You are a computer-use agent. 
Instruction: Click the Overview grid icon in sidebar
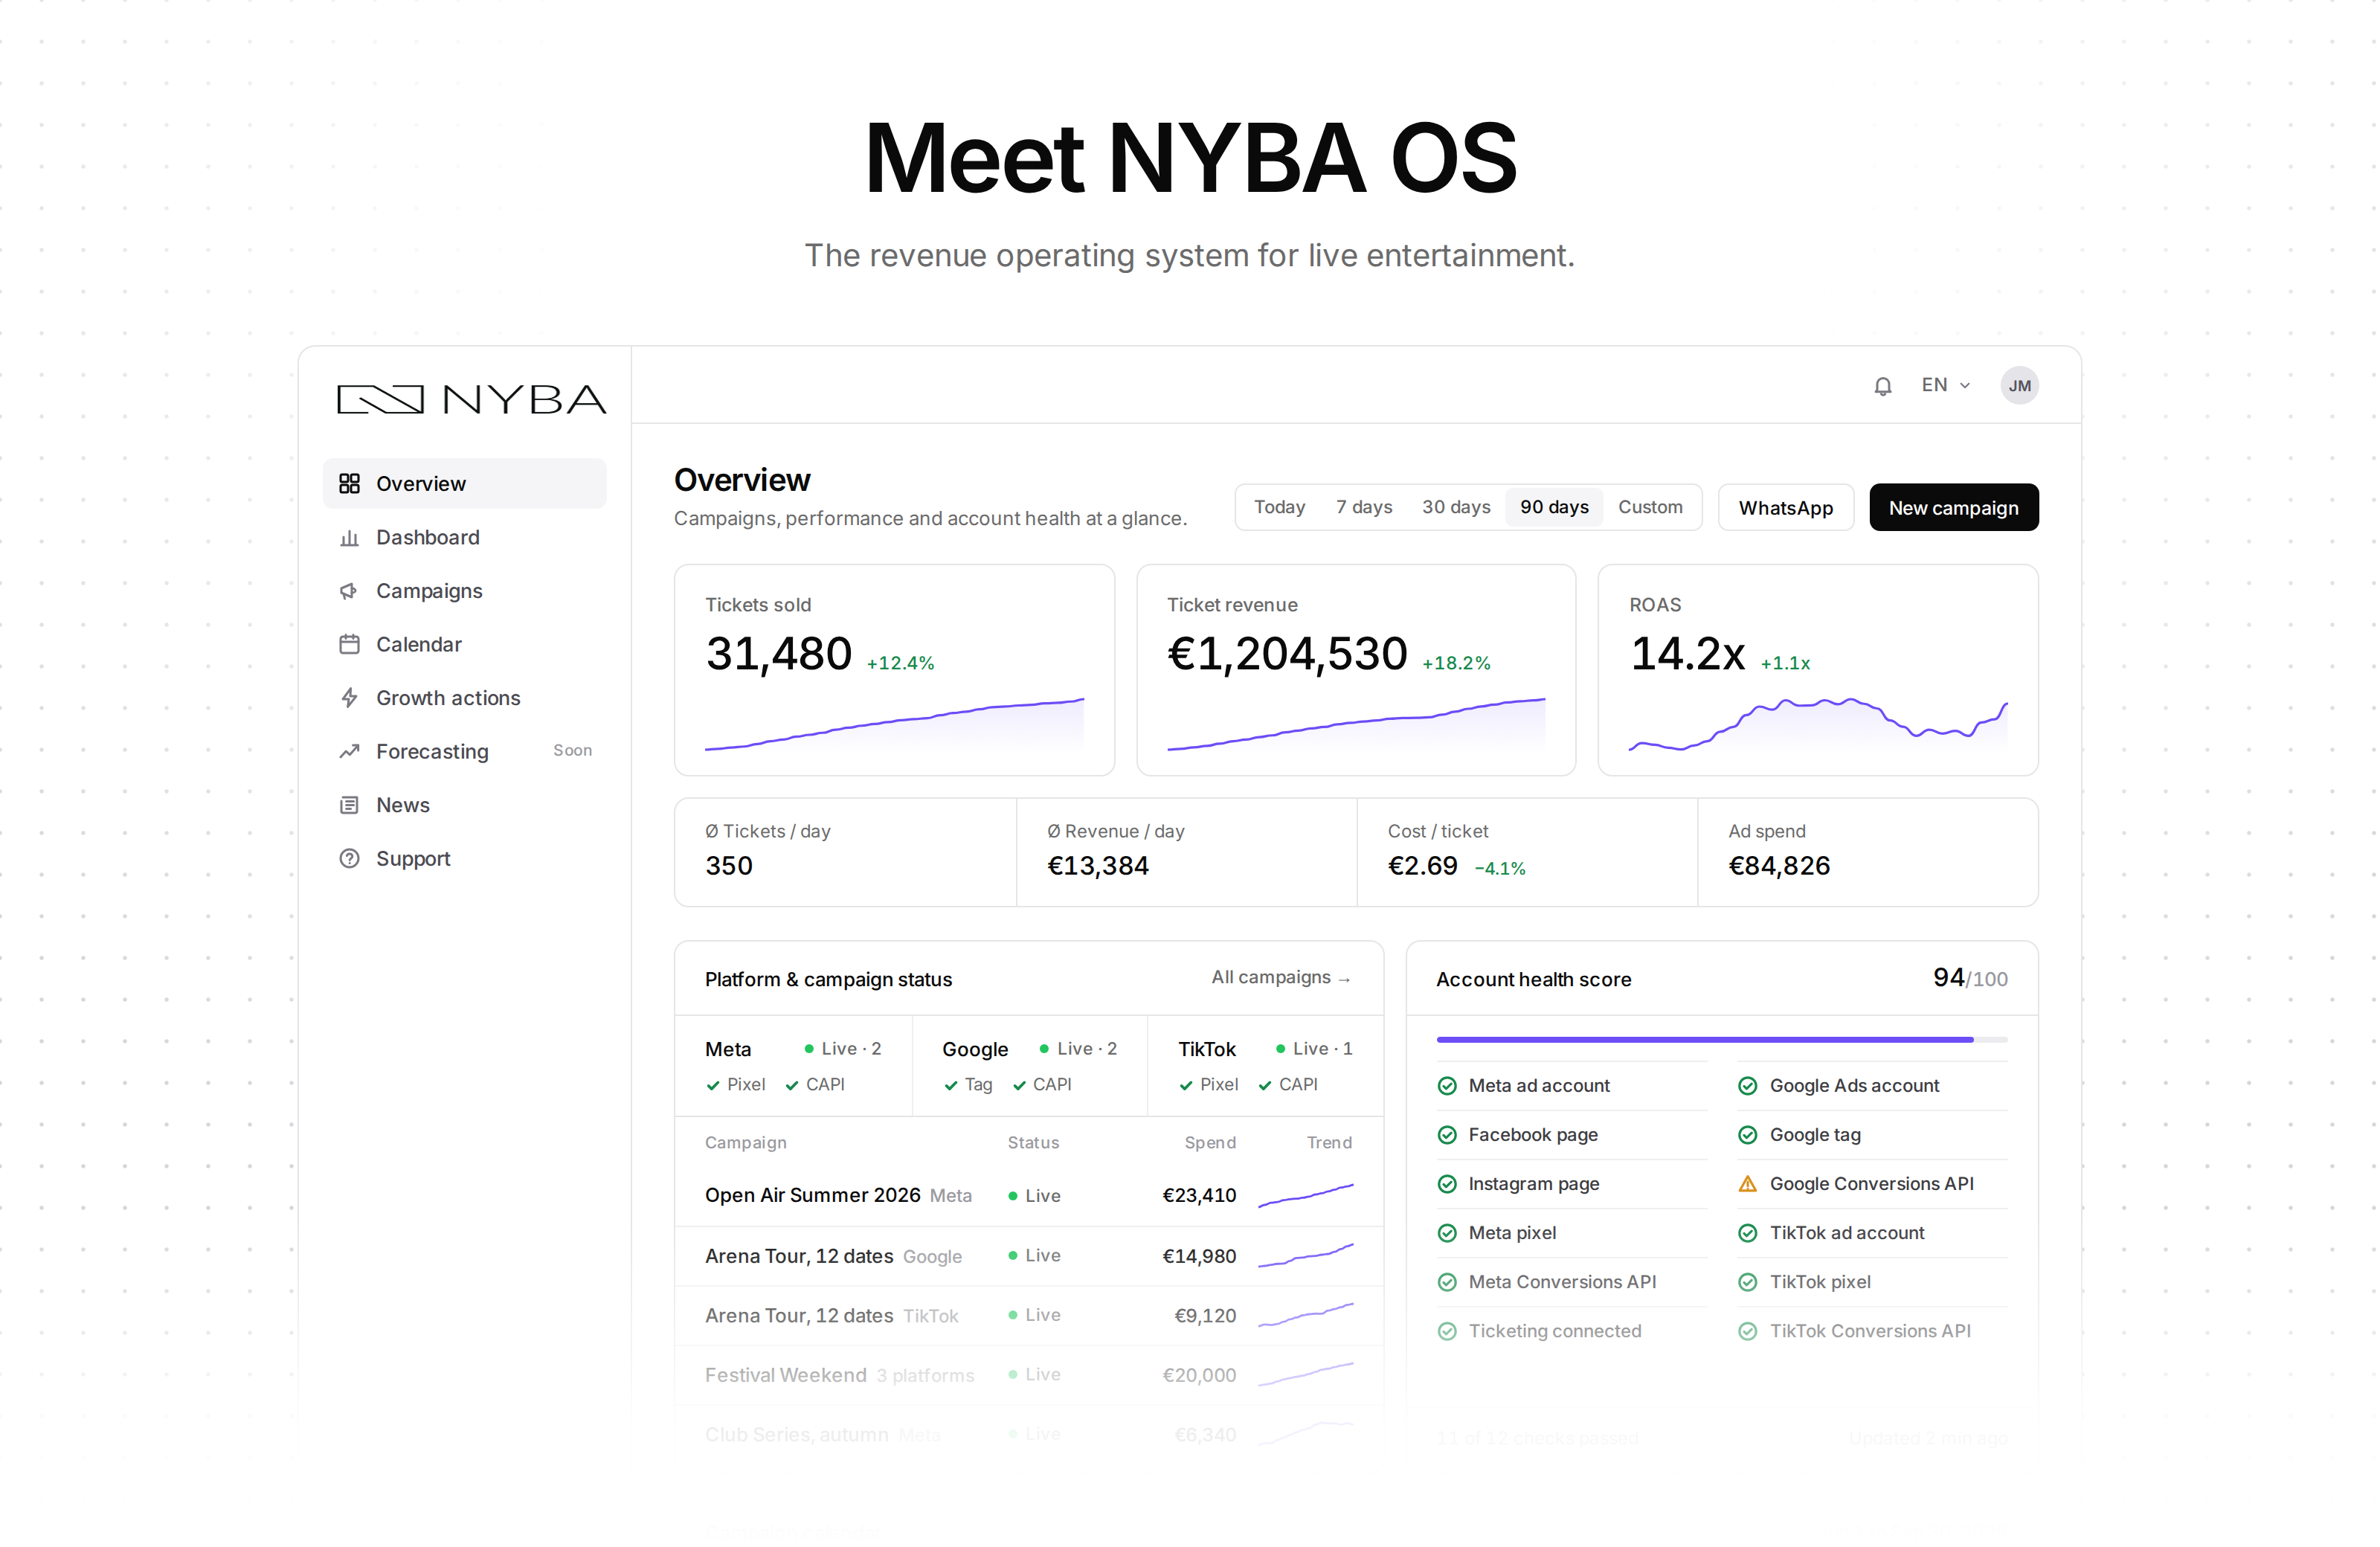point(349,484)
